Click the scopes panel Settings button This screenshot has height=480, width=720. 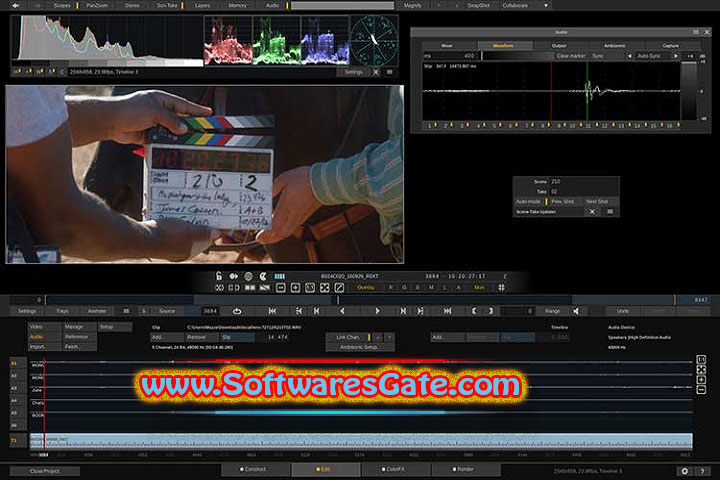pos(354,72)
